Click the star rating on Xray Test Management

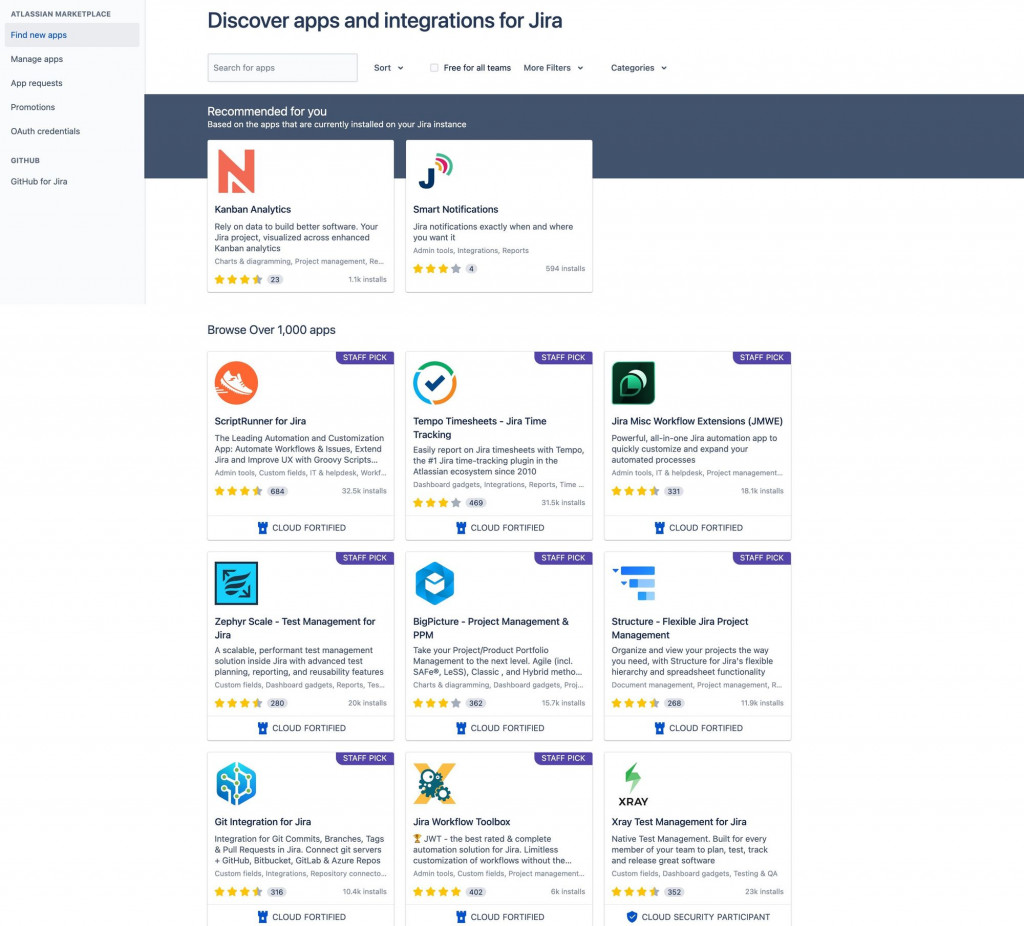point(635,891)
